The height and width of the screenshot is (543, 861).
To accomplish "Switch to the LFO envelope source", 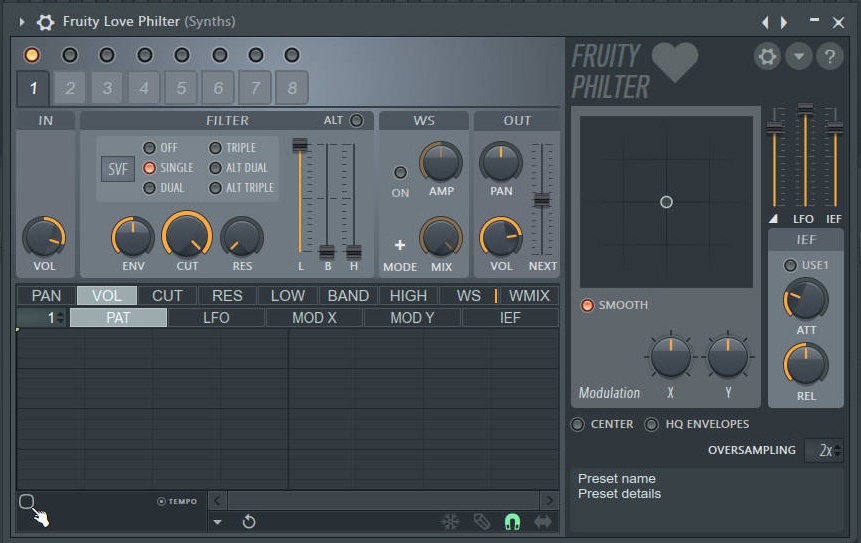I will coord(216,318).
